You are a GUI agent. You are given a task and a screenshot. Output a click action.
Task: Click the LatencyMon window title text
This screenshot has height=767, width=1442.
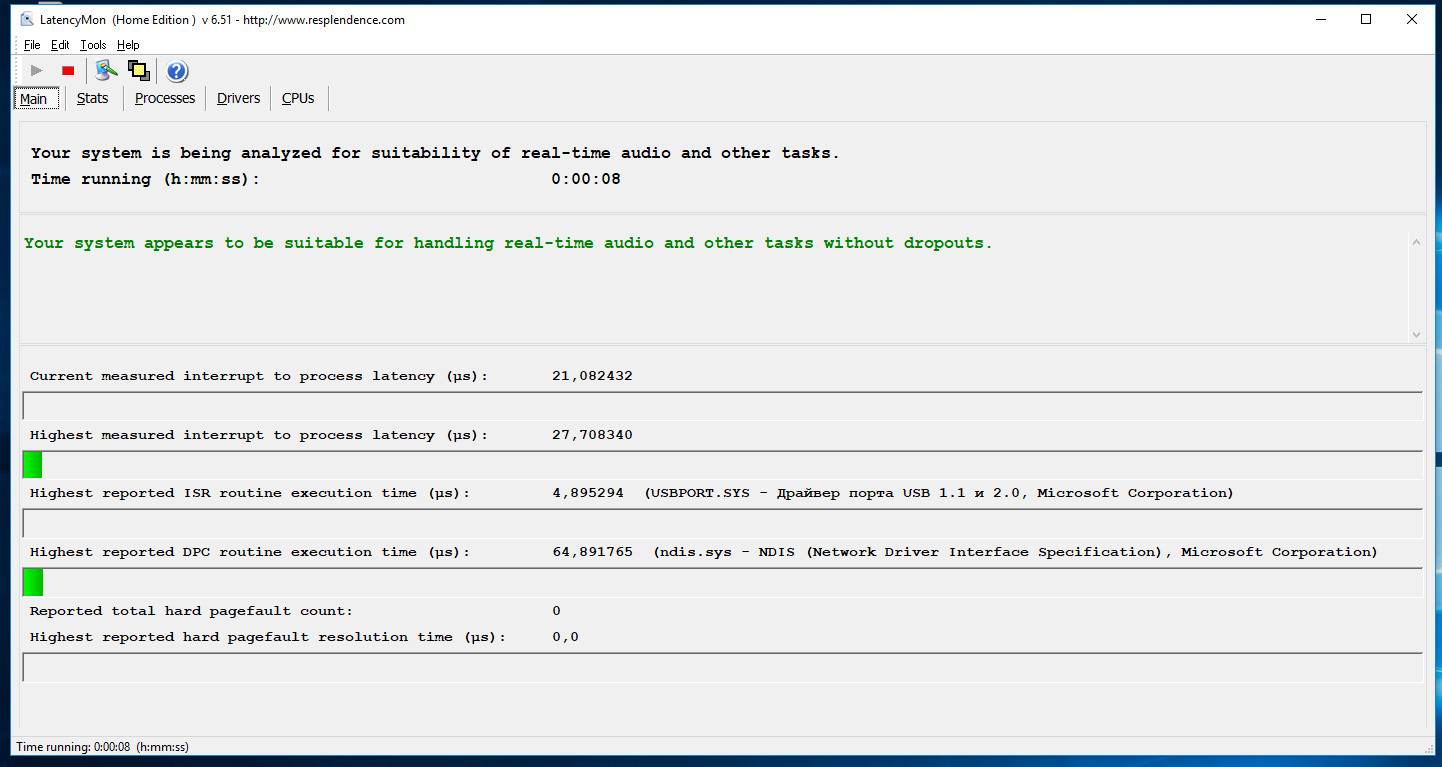(224, 20)
